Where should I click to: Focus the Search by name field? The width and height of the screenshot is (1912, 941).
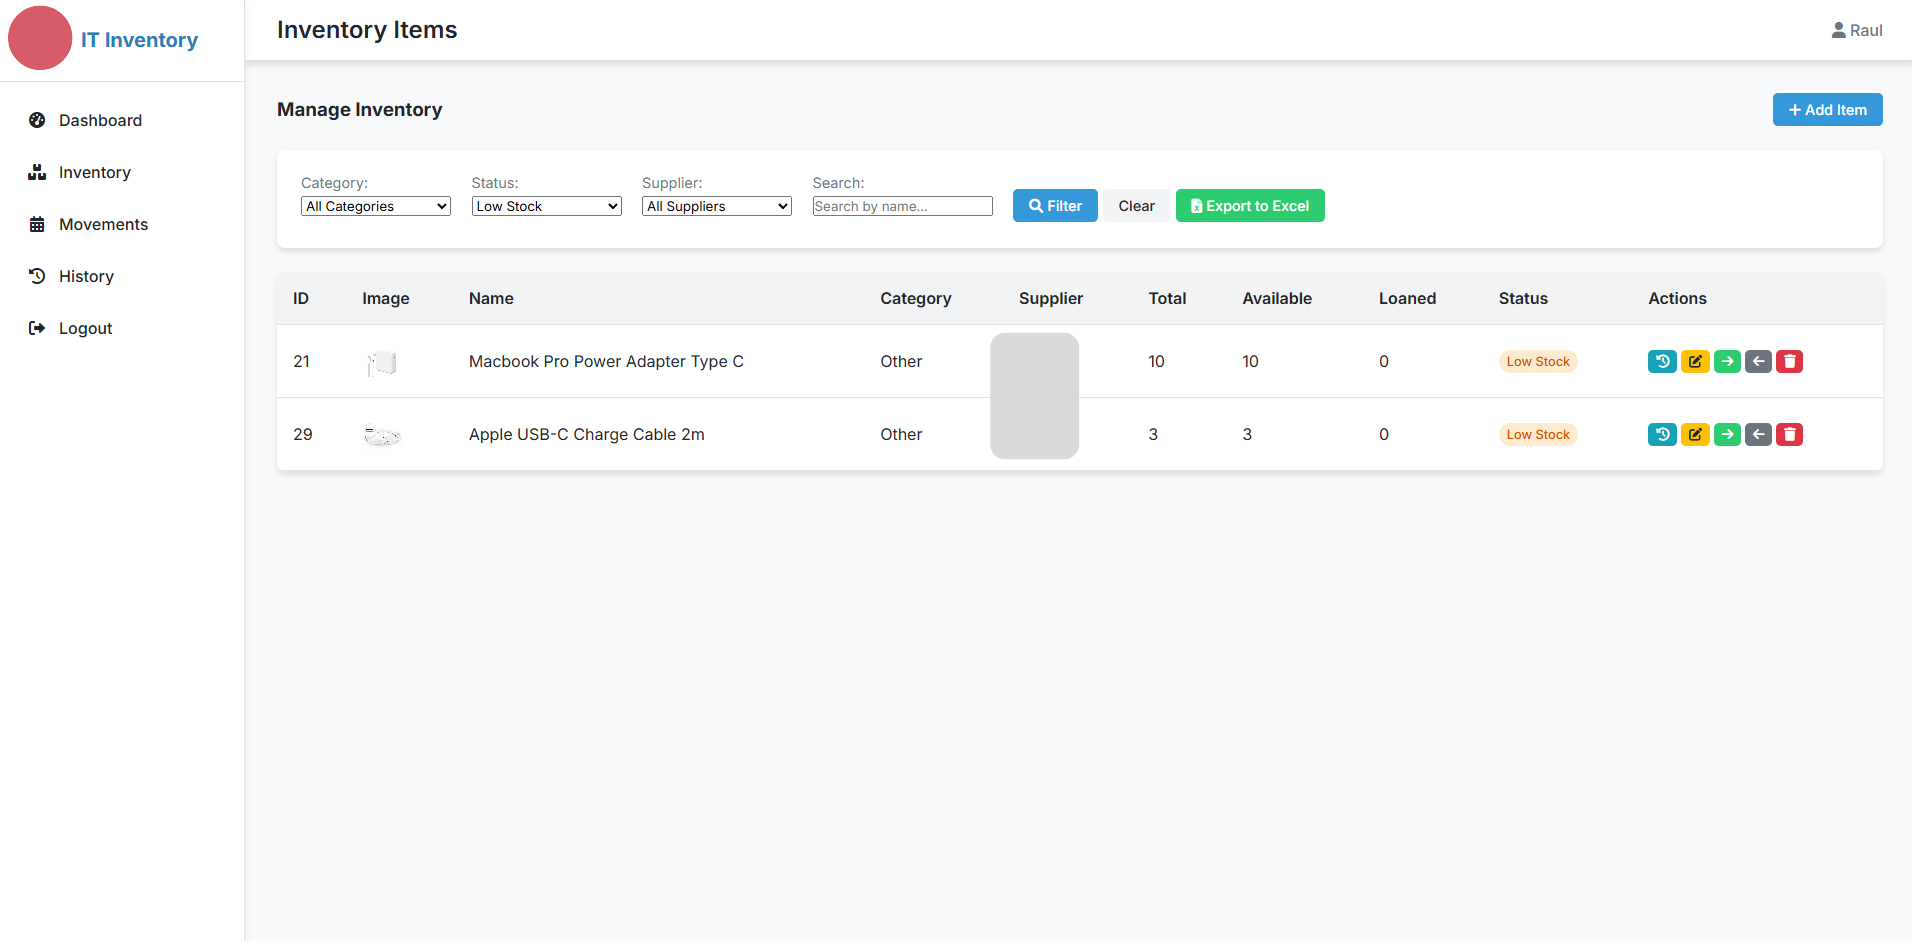coord(902,206)
